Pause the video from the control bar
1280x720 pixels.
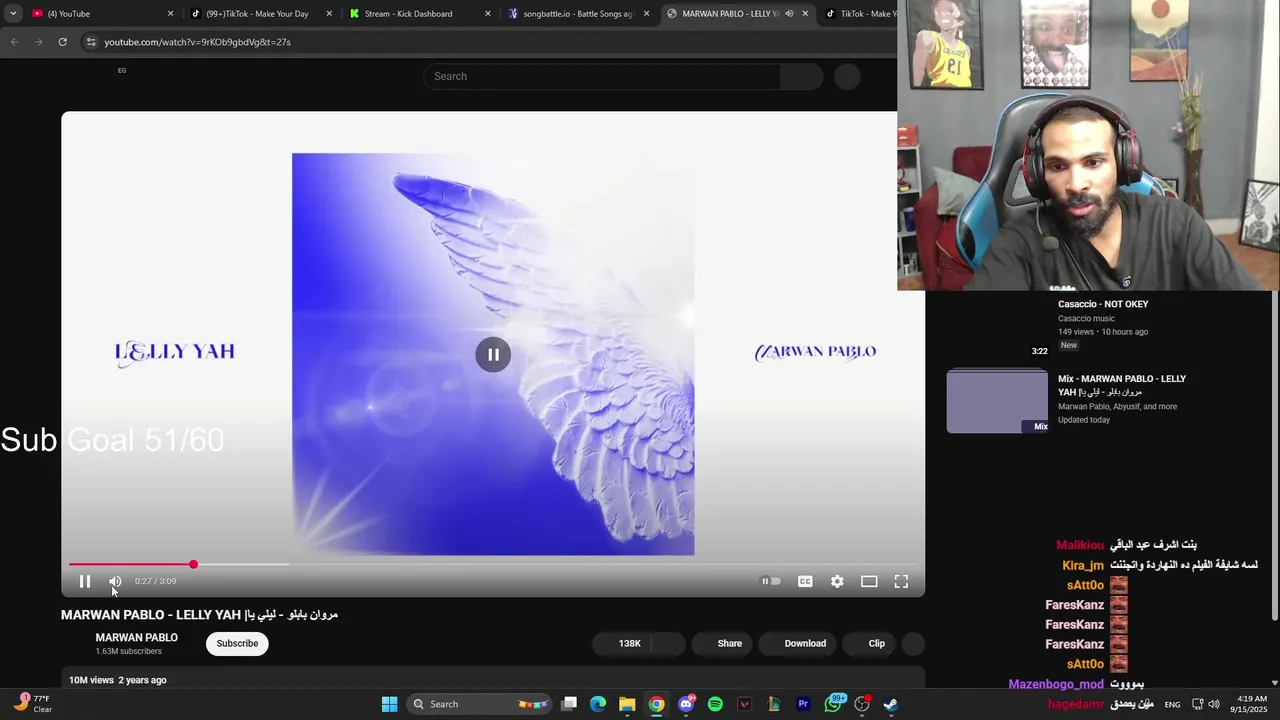(x=85, y=581)
